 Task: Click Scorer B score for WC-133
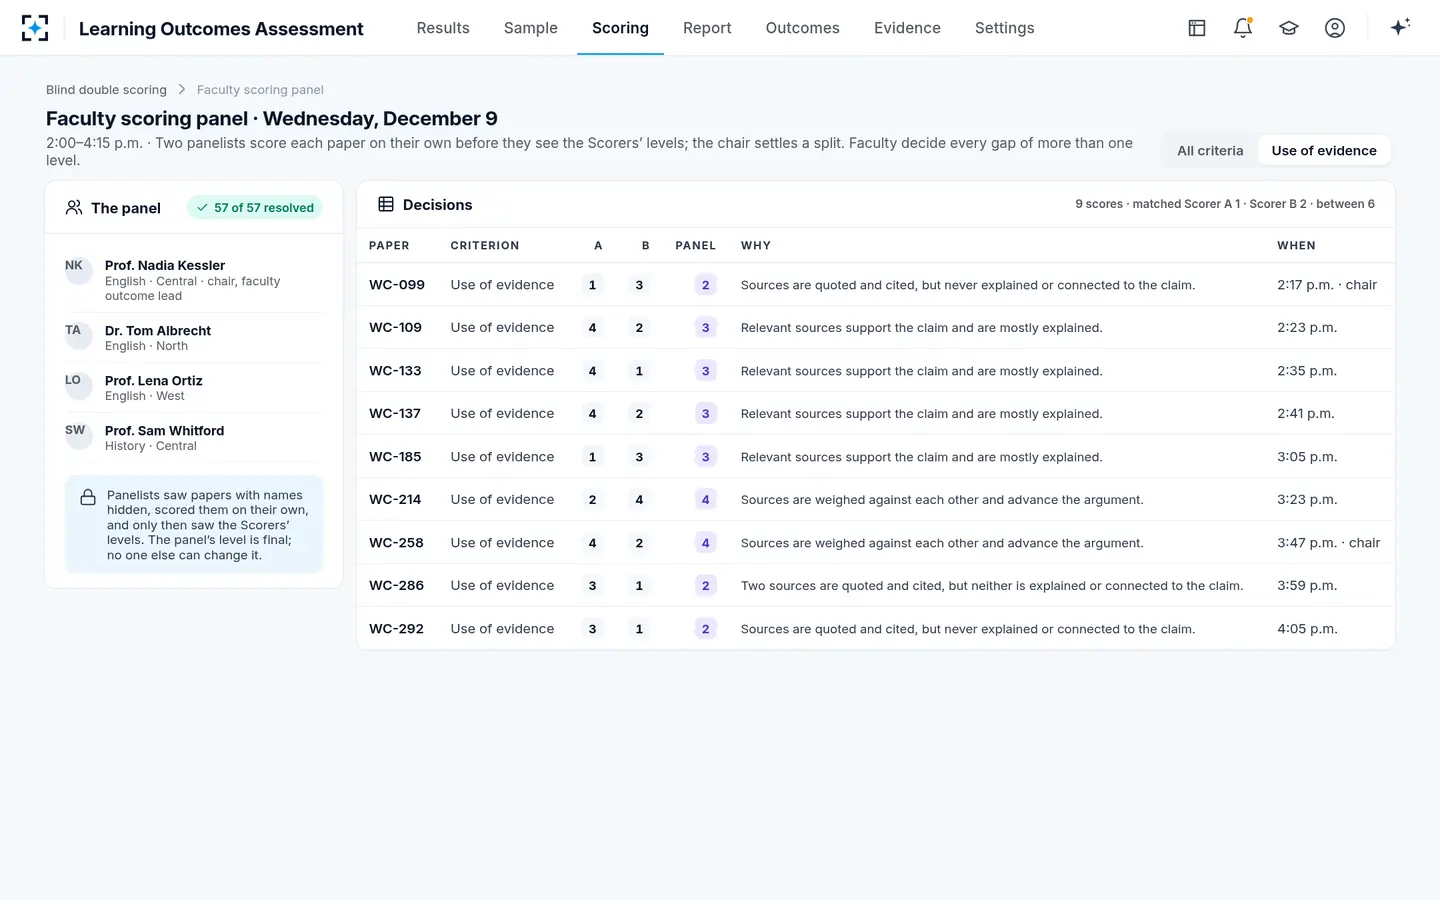[639, 371]
